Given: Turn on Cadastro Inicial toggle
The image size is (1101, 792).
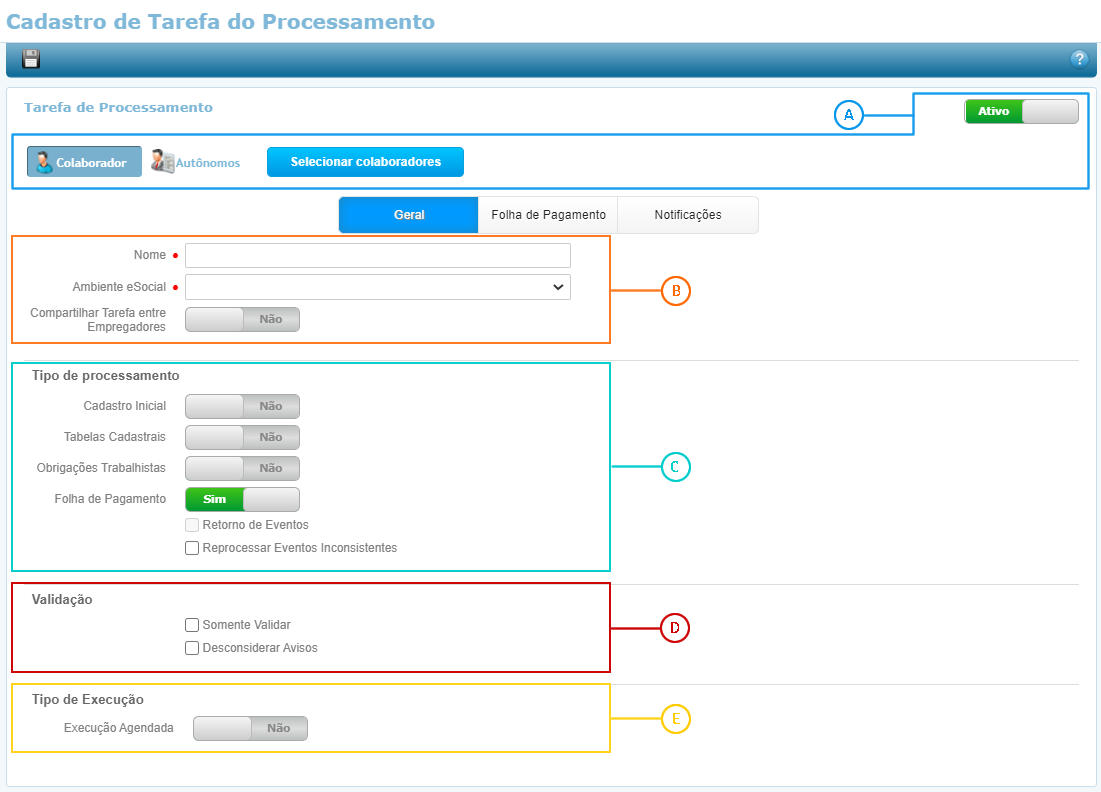Looking at the screenshot, I should (242, 406).
